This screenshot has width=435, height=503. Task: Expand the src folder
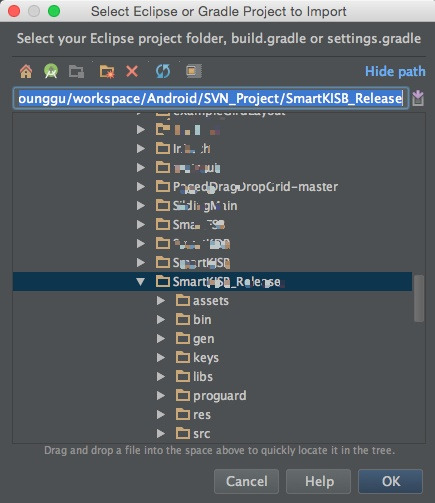161,434
